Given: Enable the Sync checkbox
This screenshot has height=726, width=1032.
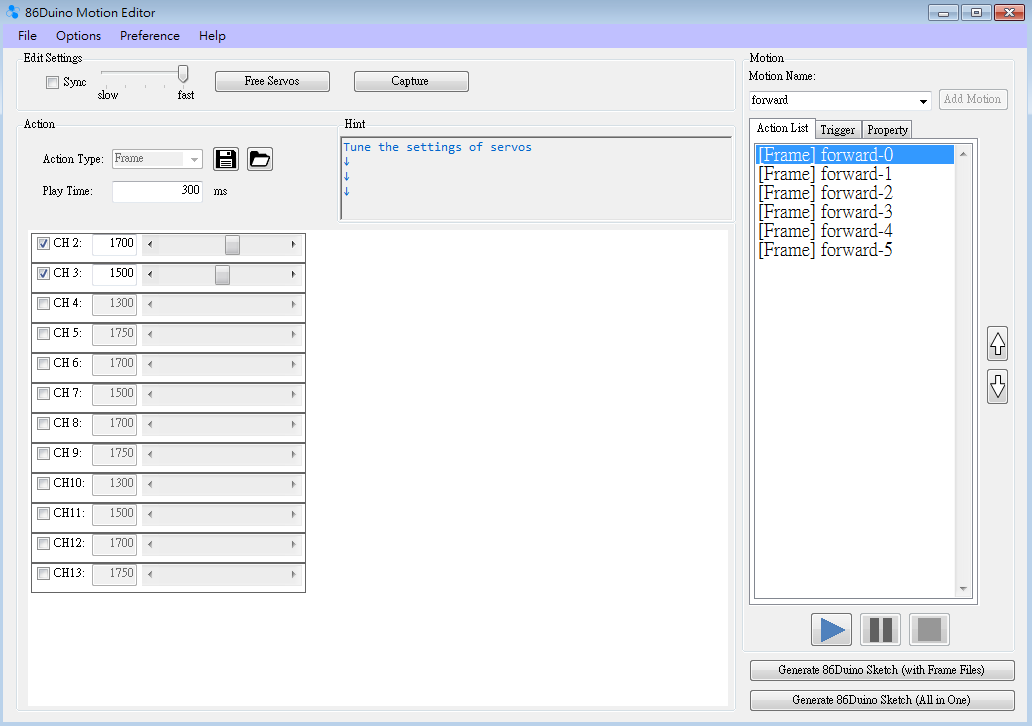Looking at the screenshot, I should (x=53, y=82).
